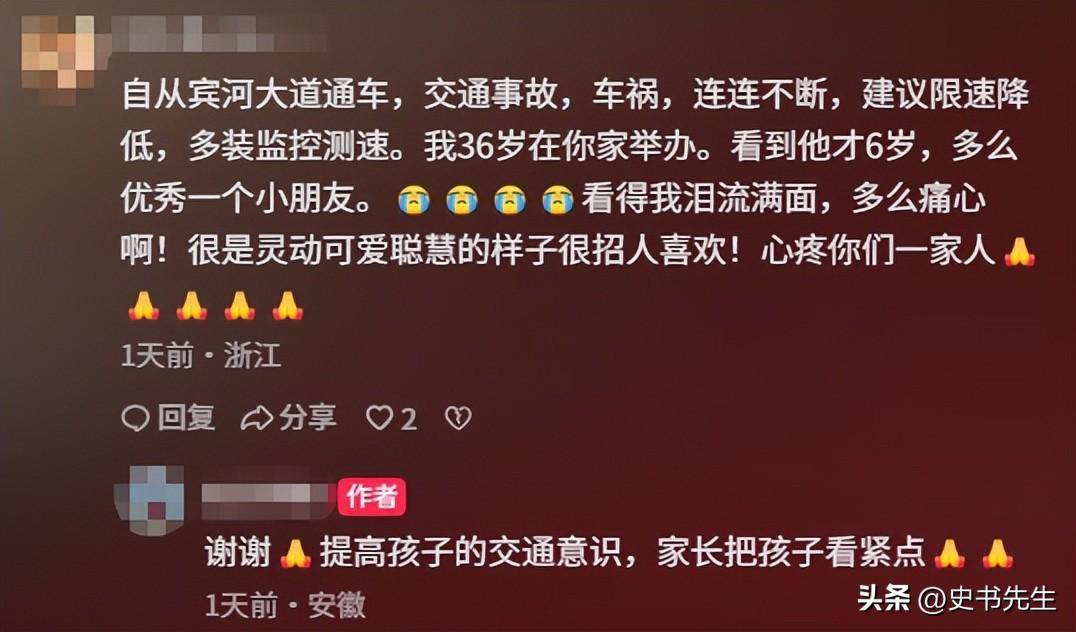Click the 回复 text label
The image size is (1076, 632).
(x=187, y=417)
